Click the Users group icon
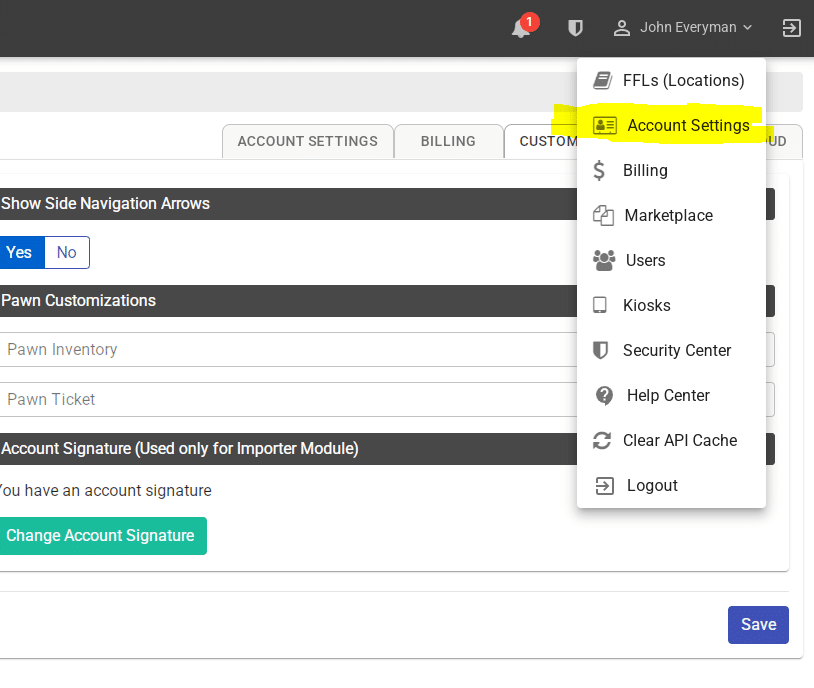 604,260
